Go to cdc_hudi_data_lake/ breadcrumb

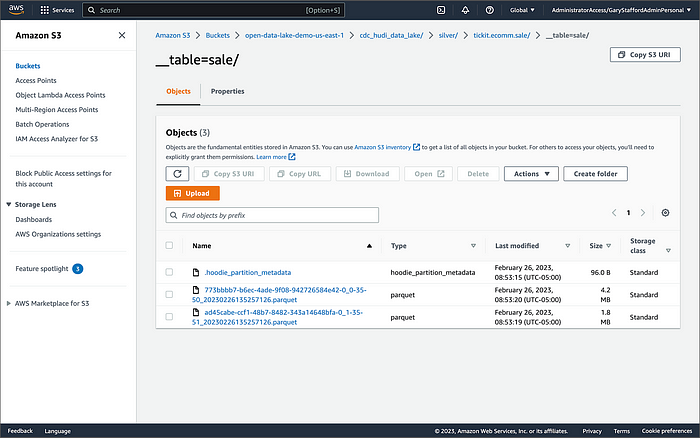pyautogui.click(x=391, y=35)
